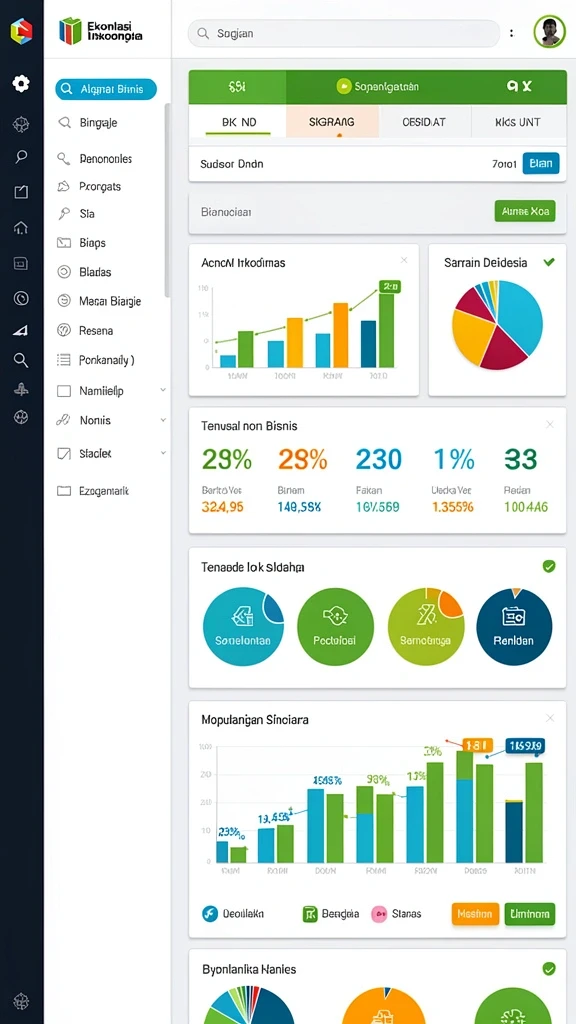The width and height of the screenshot is (576, 1024).
Task: Open the Sla sidebar item
Action: [x=76, y=214]
